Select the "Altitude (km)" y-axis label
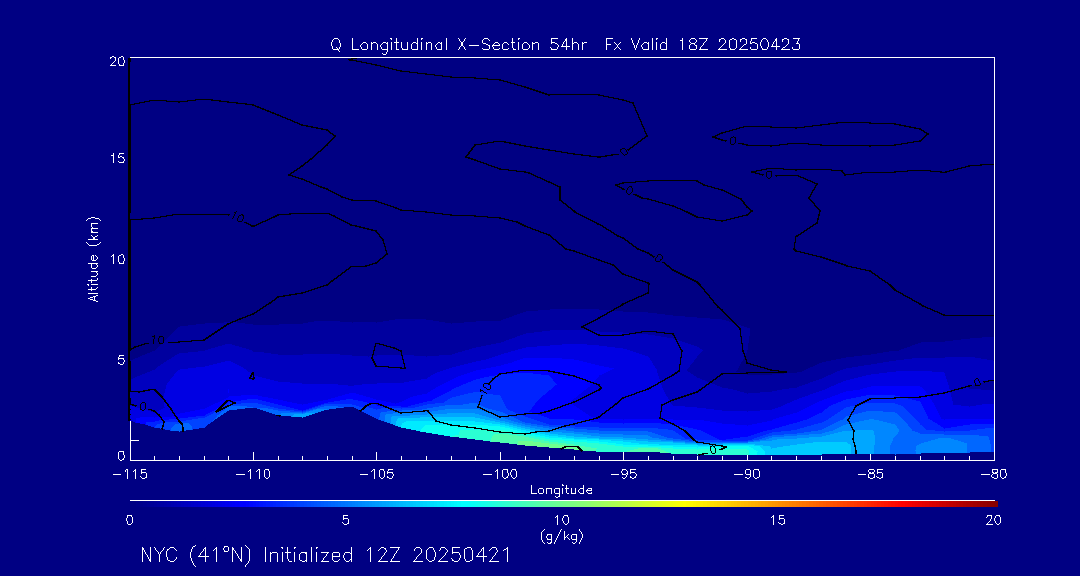This screenshot has width=1080, height=576. (x=94, y=259)
